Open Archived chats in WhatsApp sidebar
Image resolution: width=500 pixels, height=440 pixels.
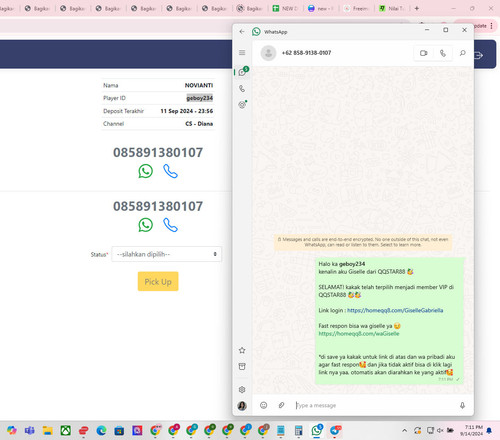point(242,367)
